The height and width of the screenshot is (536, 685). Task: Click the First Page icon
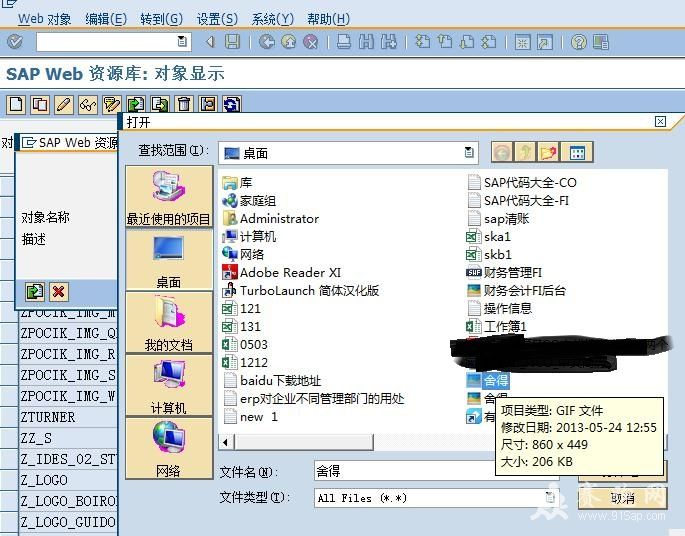(422, 42)
